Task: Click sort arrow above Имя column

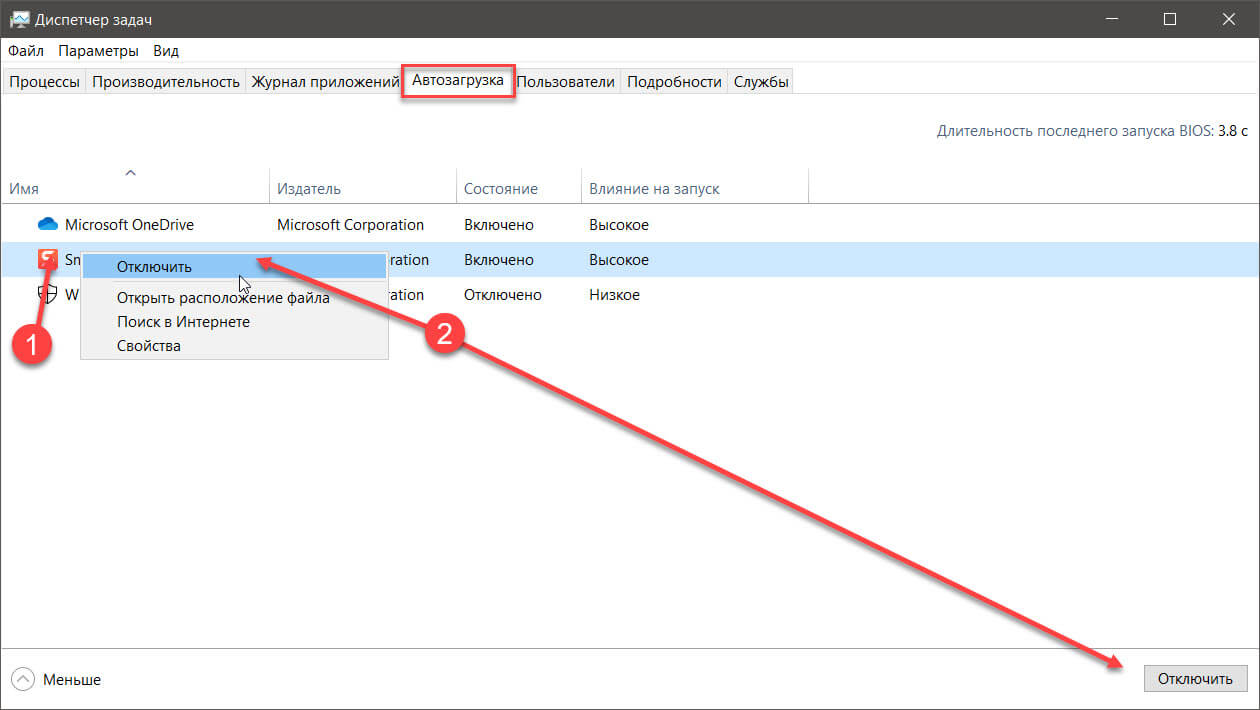Action: (x=130, y=173)
